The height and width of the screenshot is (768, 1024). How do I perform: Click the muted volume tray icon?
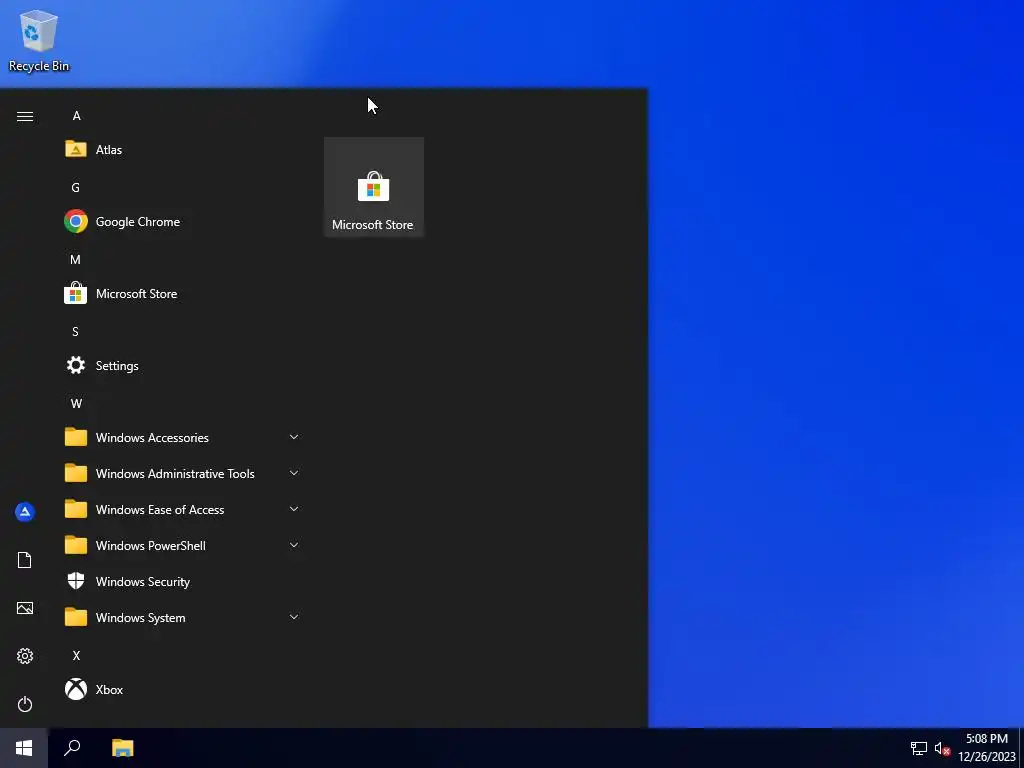(942, 748)
